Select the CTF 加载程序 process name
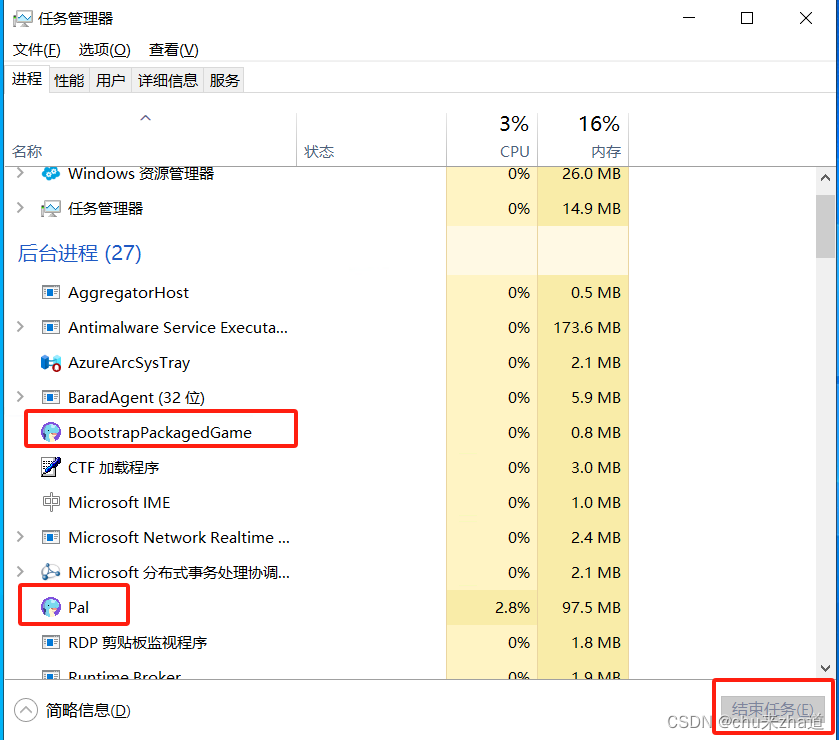The height and width of the screenshot is (740, 839). (x=113, y=468)
